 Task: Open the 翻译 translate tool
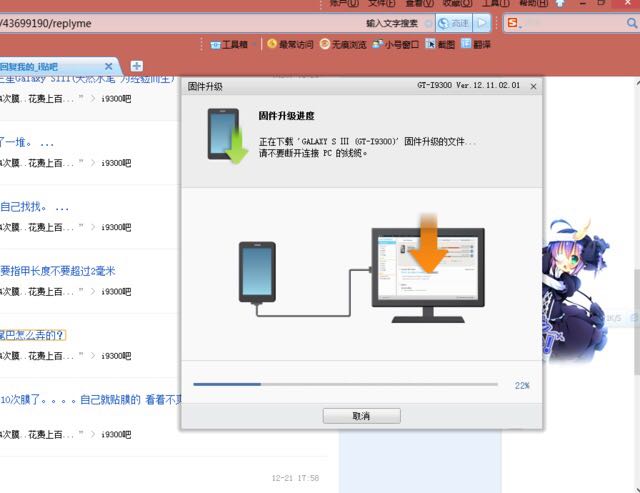coord(476,44)
